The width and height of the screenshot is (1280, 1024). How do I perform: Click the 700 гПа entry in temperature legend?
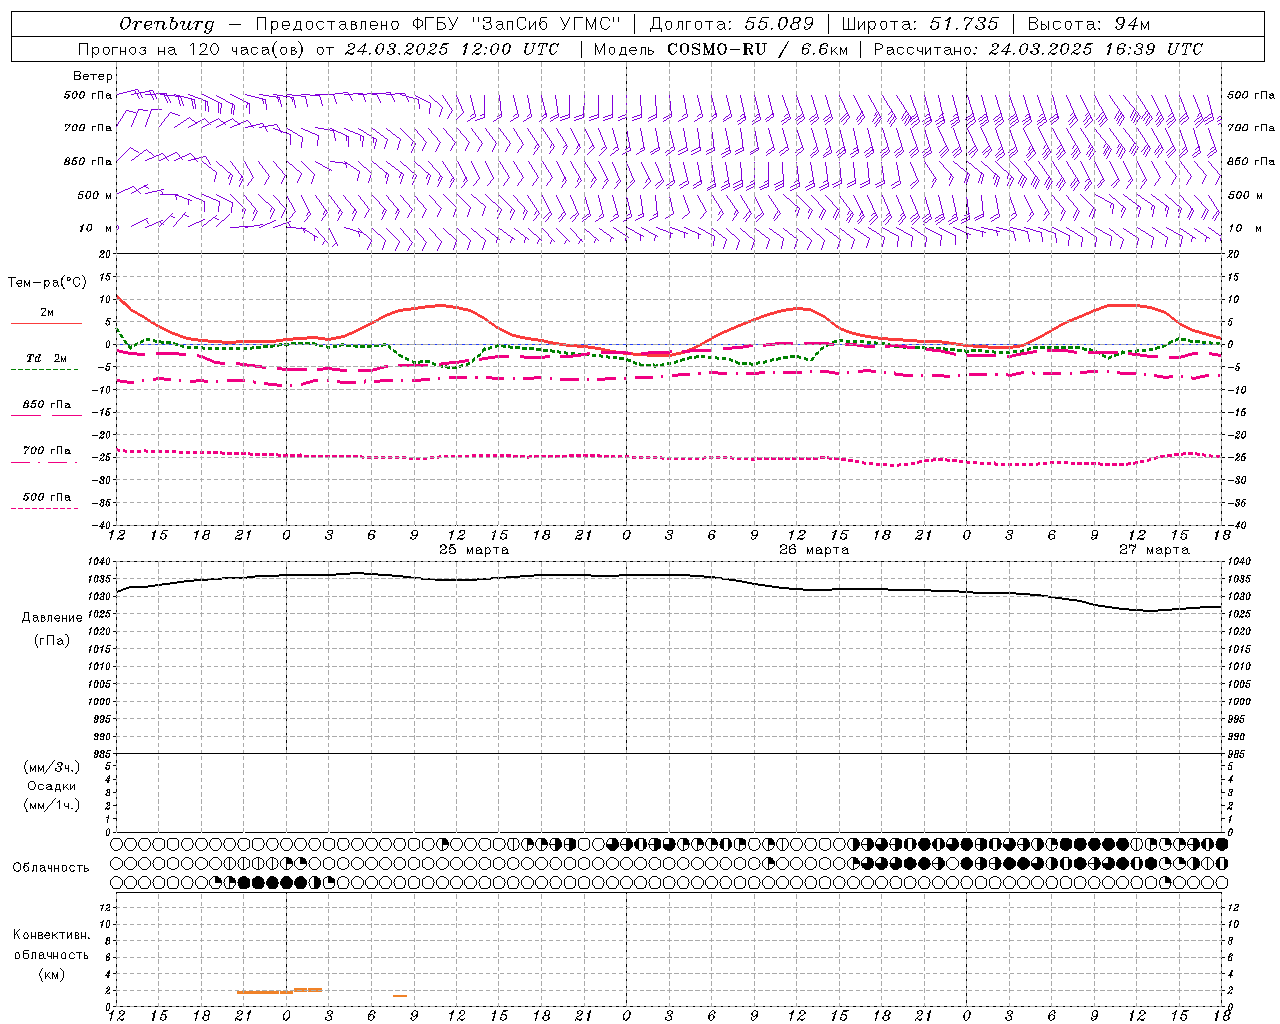click(x=47, y=451)
